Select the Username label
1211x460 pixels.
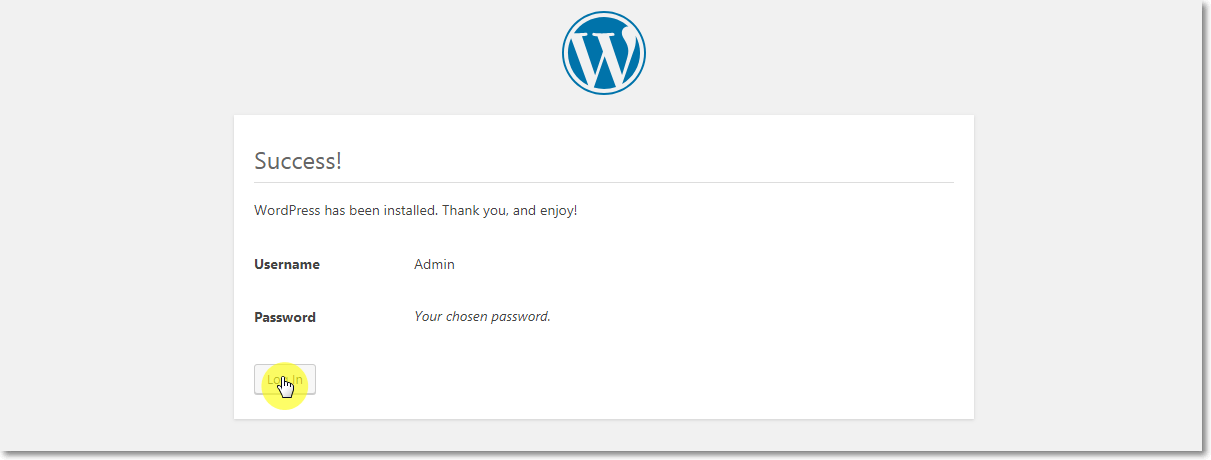click(x=287, y=265)
